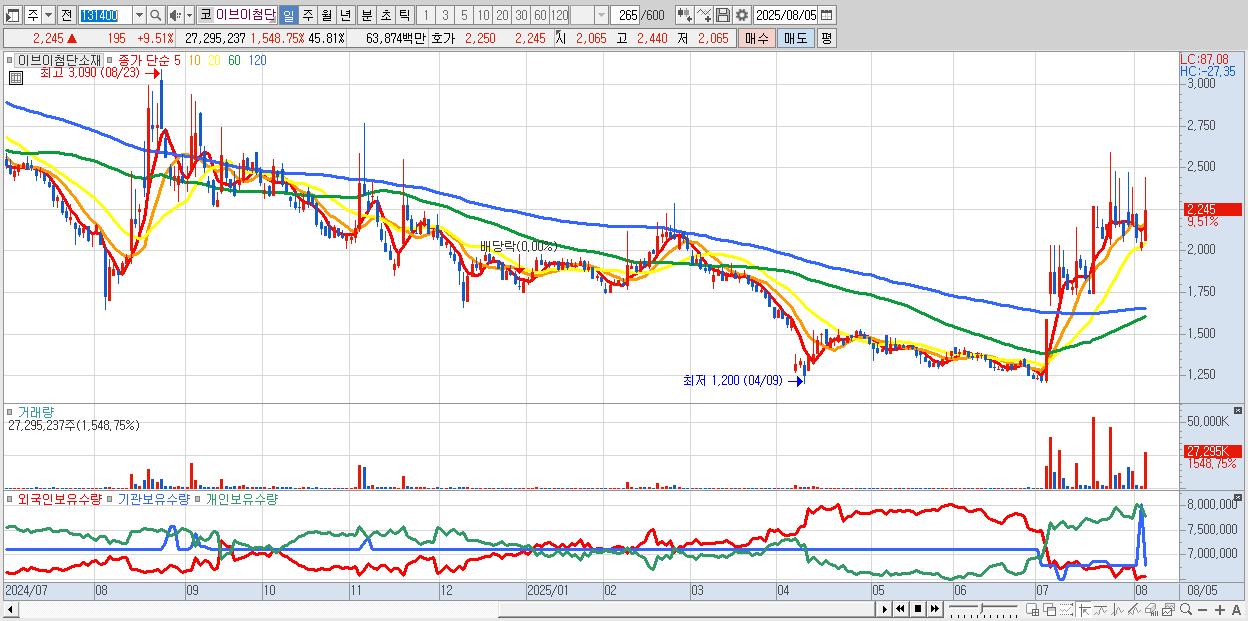The height and width of the screenshot is (621, 1248).
Task: Click the trend line drawing icon
Action: (1101, 610)
